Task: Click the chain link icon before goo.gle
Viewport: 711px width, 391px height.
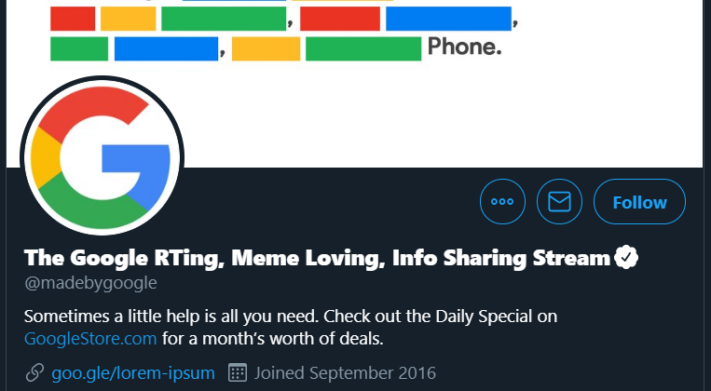Action: coord(34,373)
